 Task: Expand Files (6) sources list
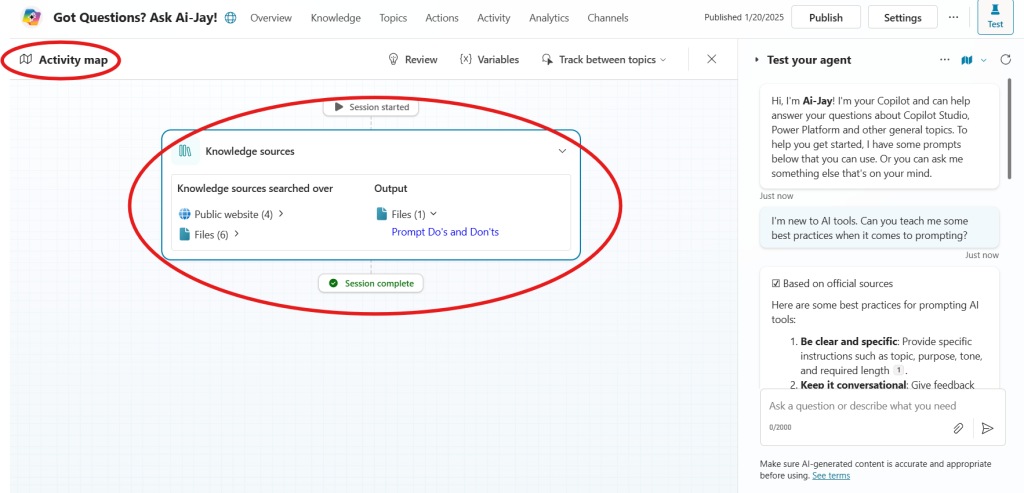click(236, 234)
